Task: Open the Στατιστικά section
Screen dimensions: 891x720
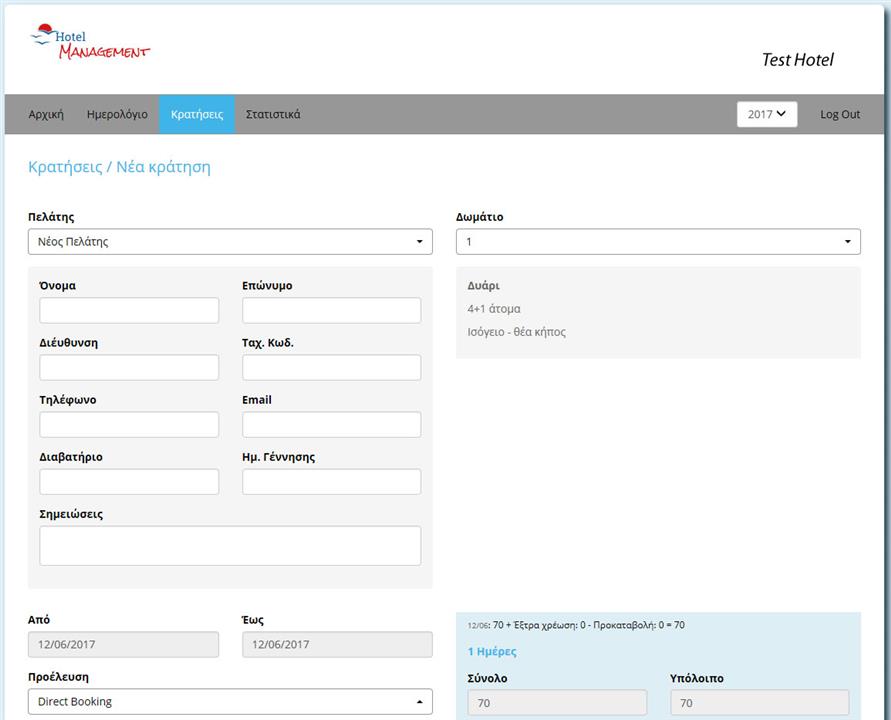Action: coord(273,114)
